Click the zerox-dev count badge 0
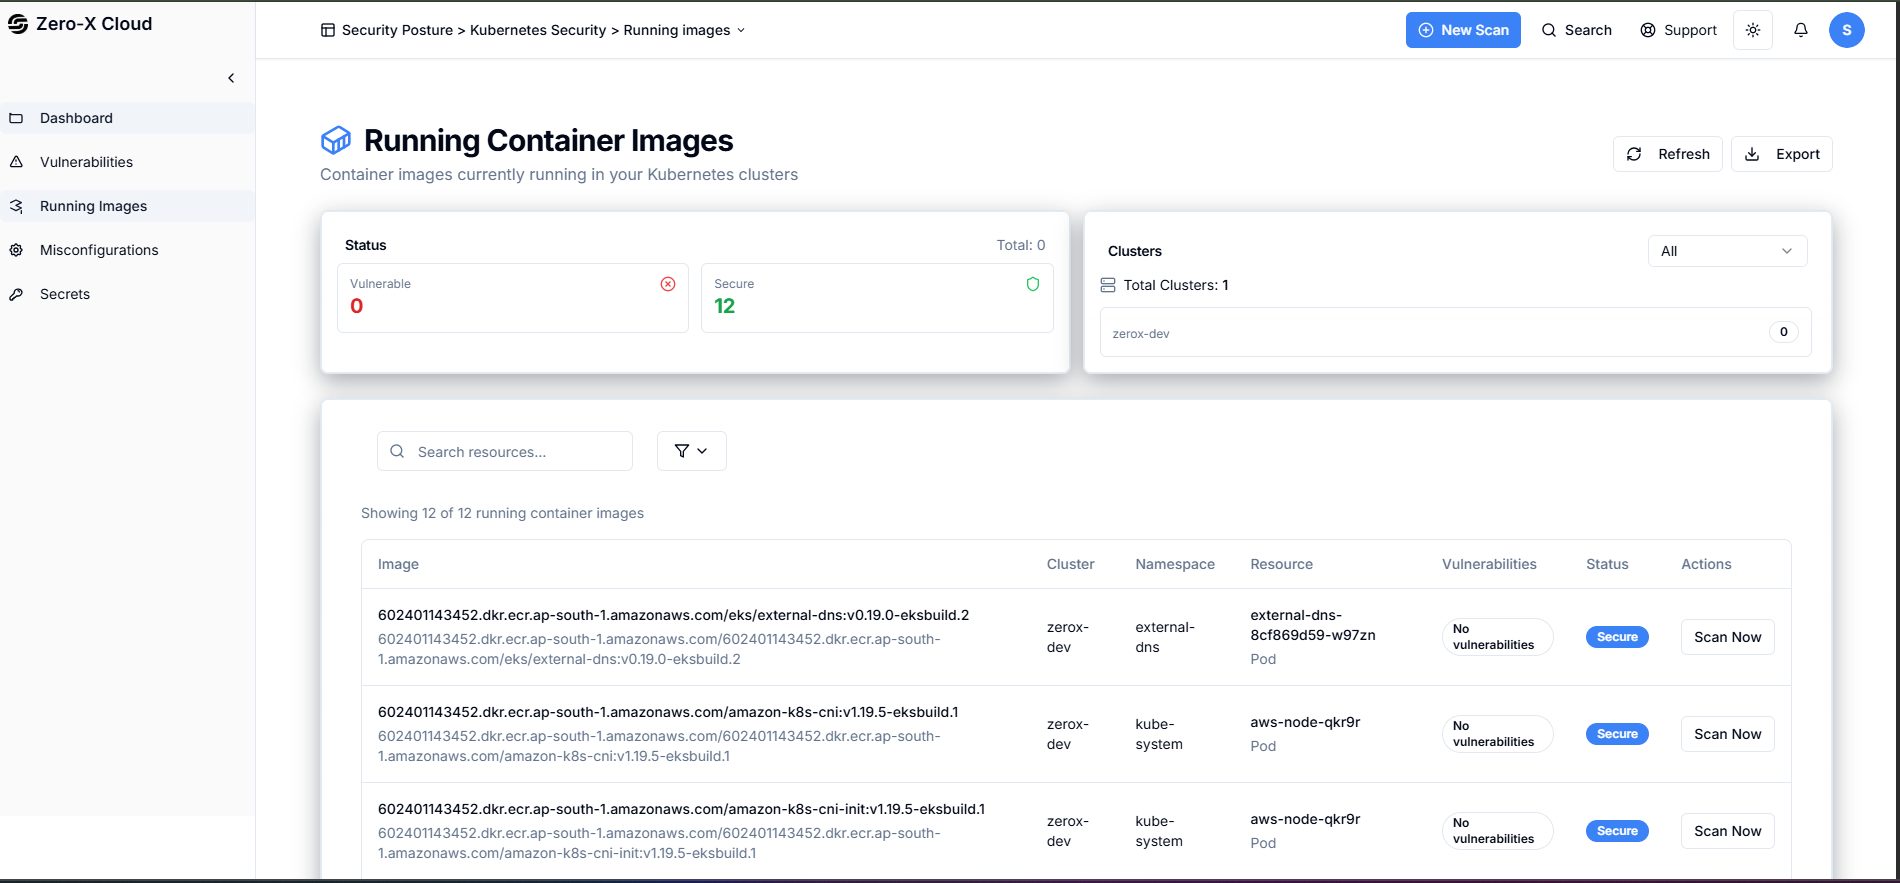The image size is (1900, 883). click(1784, 332)
